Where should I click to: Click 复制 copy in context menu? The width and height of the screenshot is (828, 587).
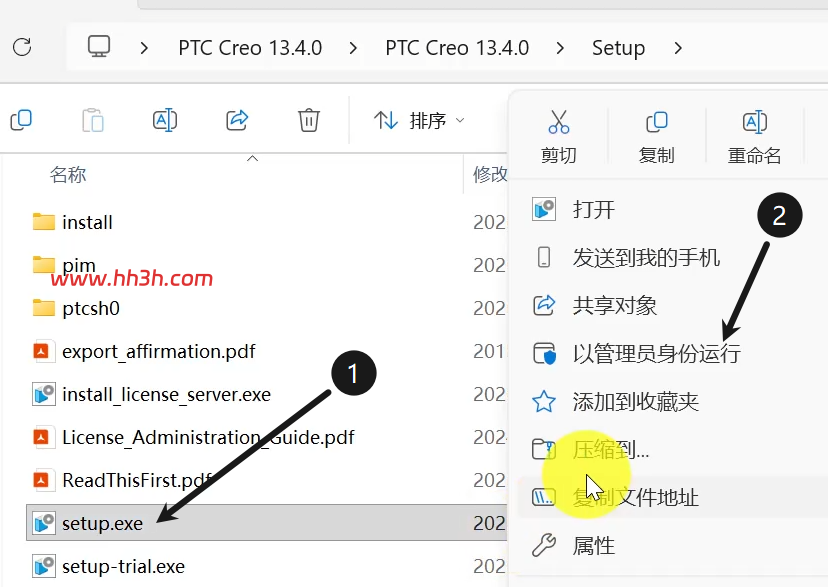click(x=656, y=137)
